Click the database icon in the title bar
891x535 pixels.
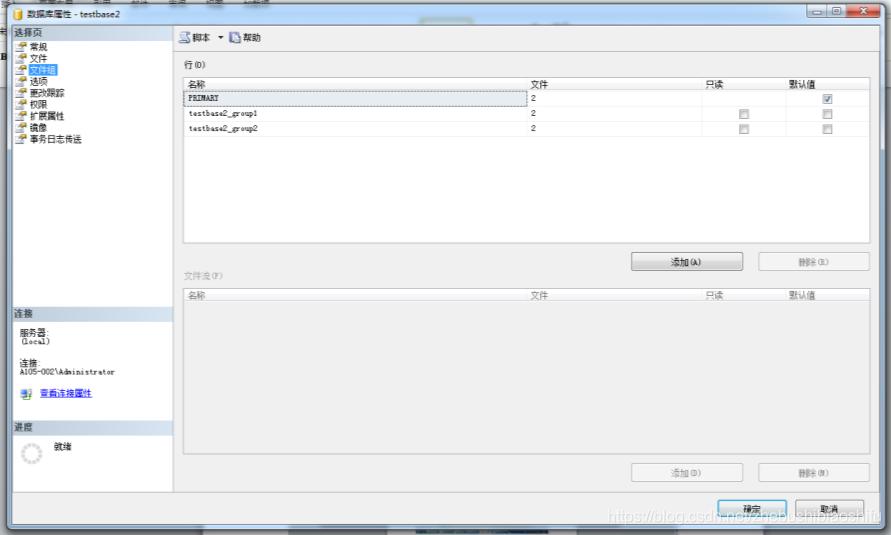(x=18, y=14)
